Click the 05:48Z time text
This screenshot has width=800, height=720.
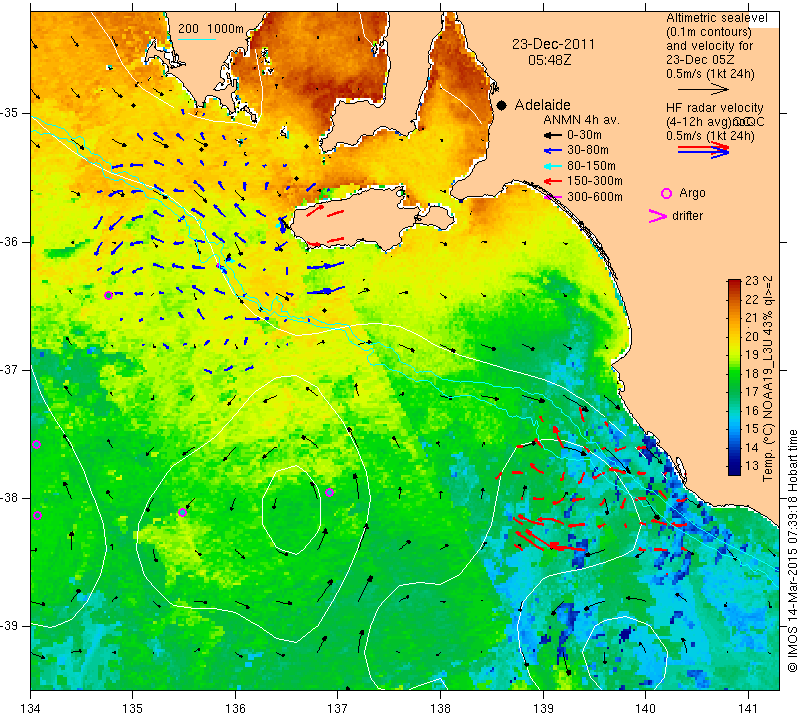[549, 60]
